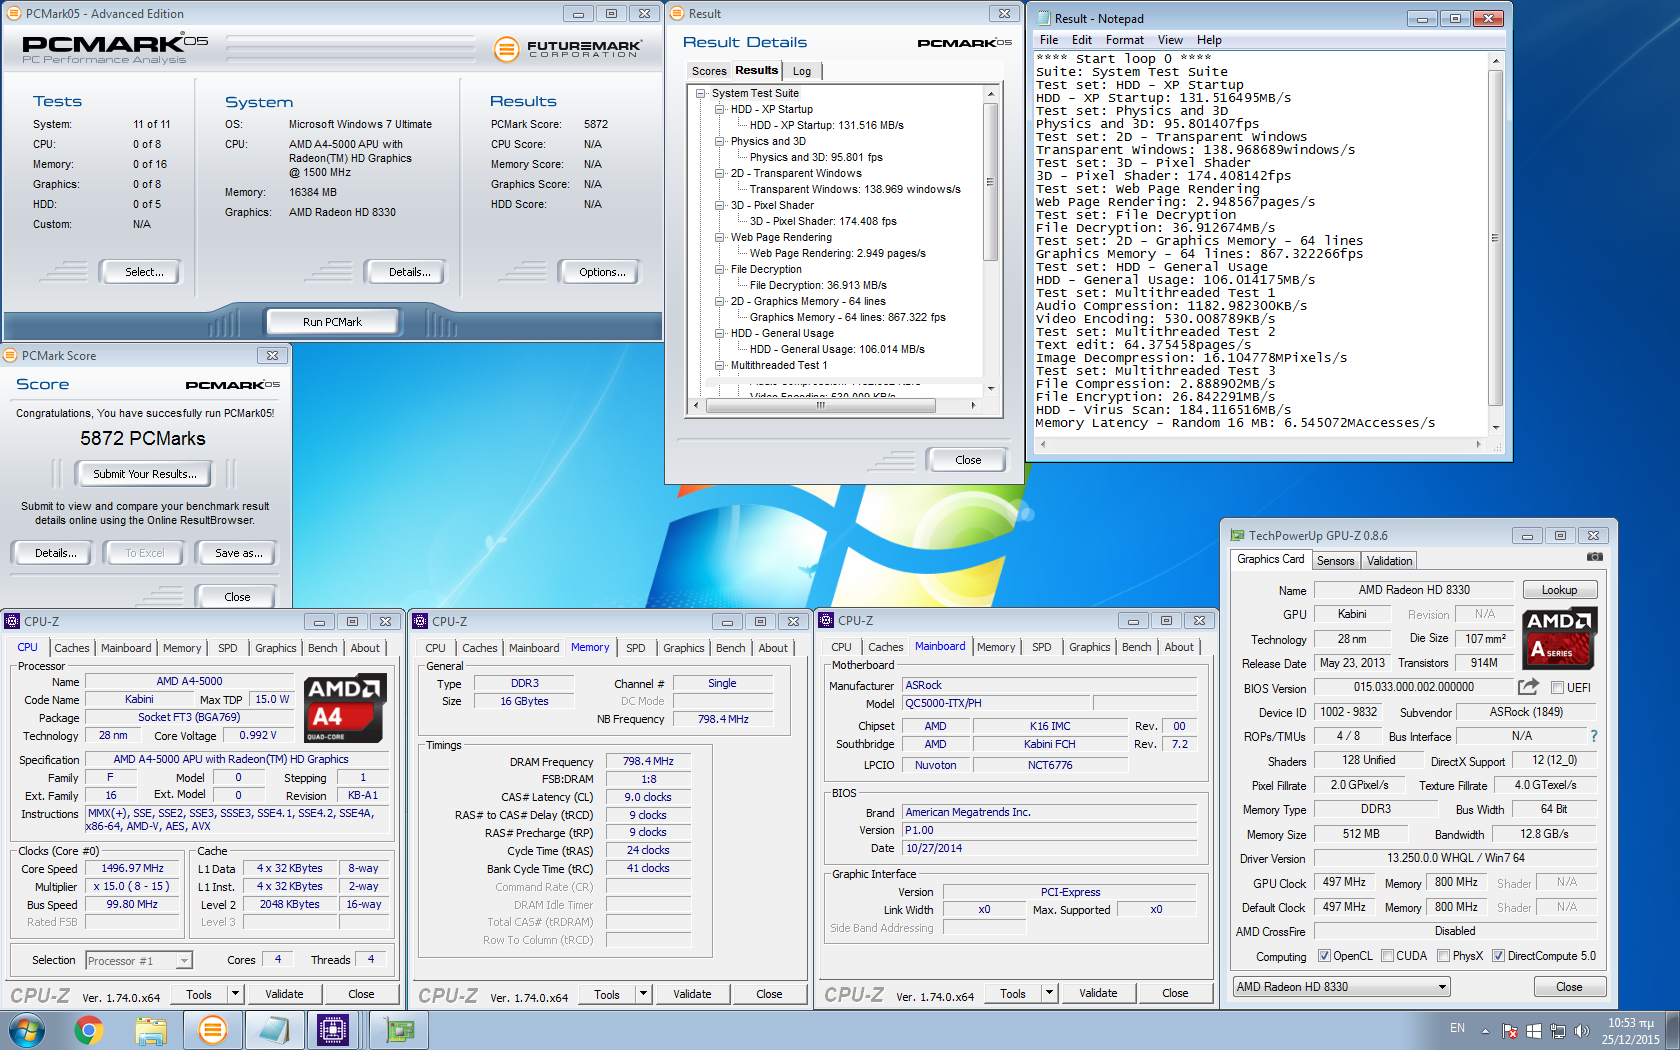Select 'File Decryption: 36.913 MB/s' tree row
This screenshot has height=1050, width=1680.
click(x=818, y=285)
